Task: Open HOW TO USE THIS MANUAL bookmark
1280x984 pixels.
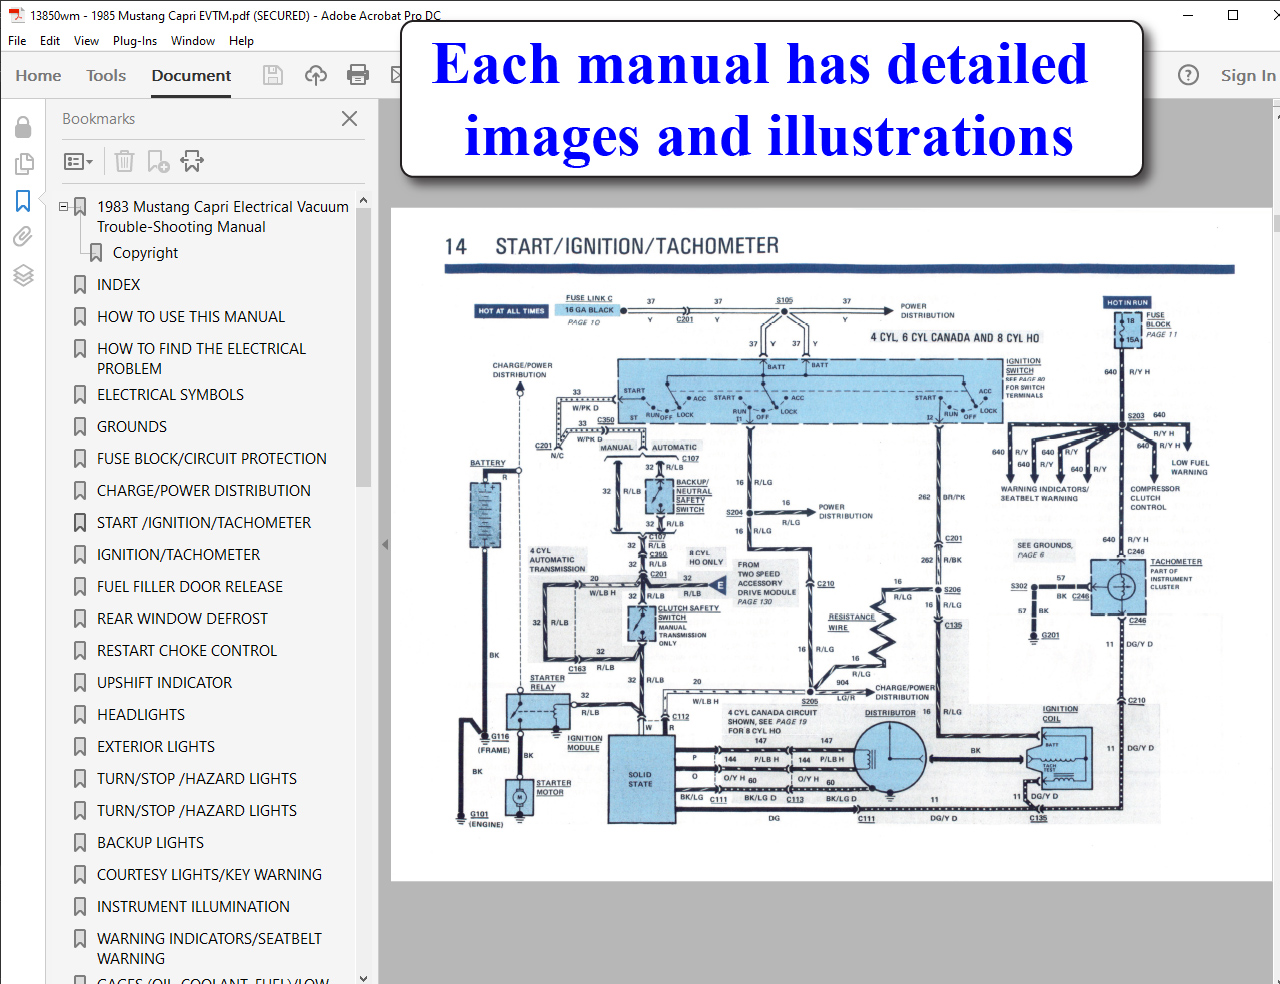Action: click(x=191, y=317)
